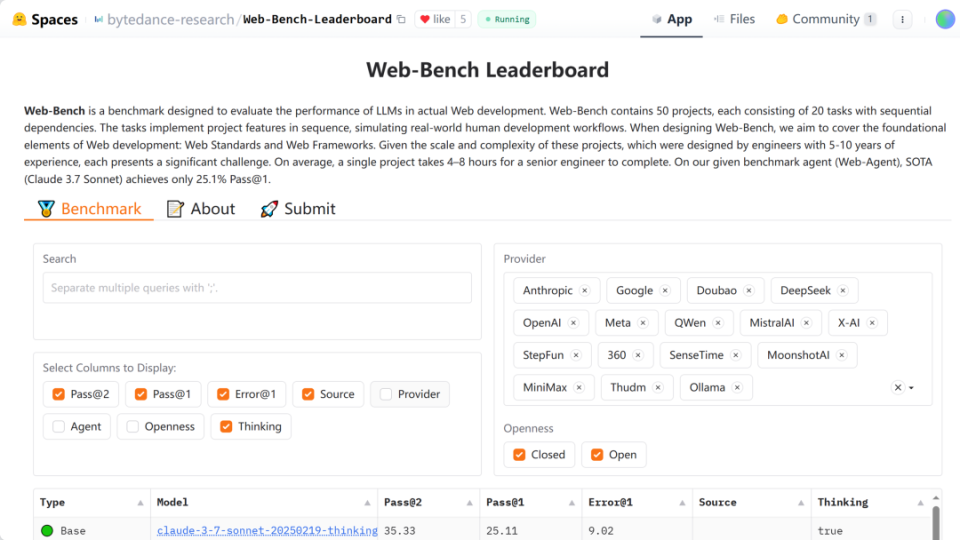The height and width of the screenshot is (540, 960).
Task: Click the Pass@1 value 25.11
Action: point(502,531)
